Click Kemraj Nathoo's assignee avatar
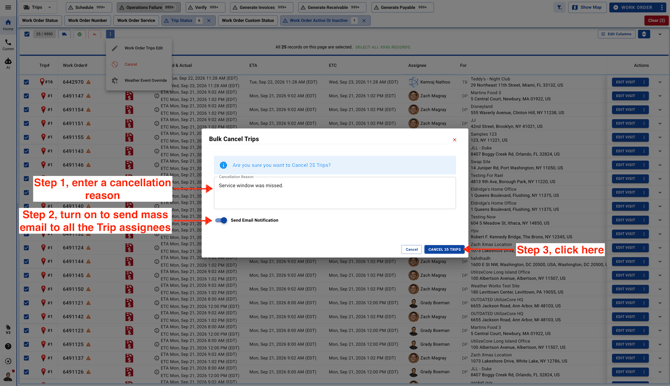670x386 pixels. (x=413, y=82)
